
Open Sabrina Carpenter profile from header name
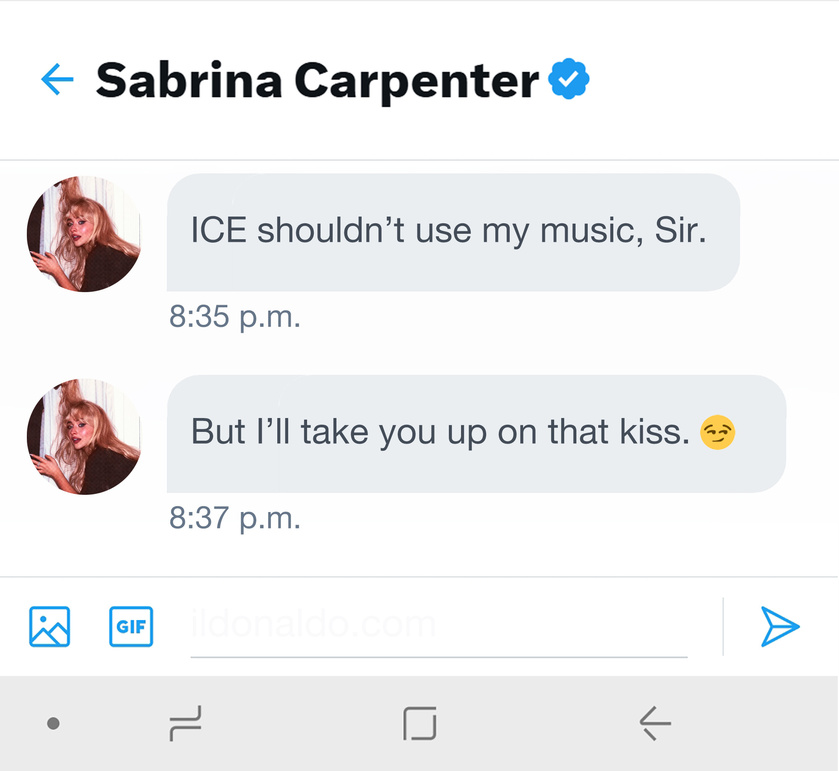[x=317, y=80]
